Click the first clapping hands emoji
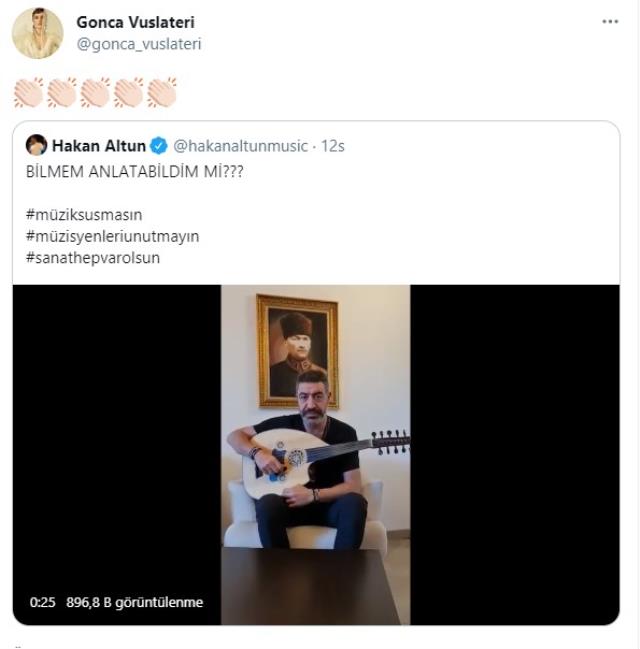Screen dimensions: 640x649 [x=28, y=92]
